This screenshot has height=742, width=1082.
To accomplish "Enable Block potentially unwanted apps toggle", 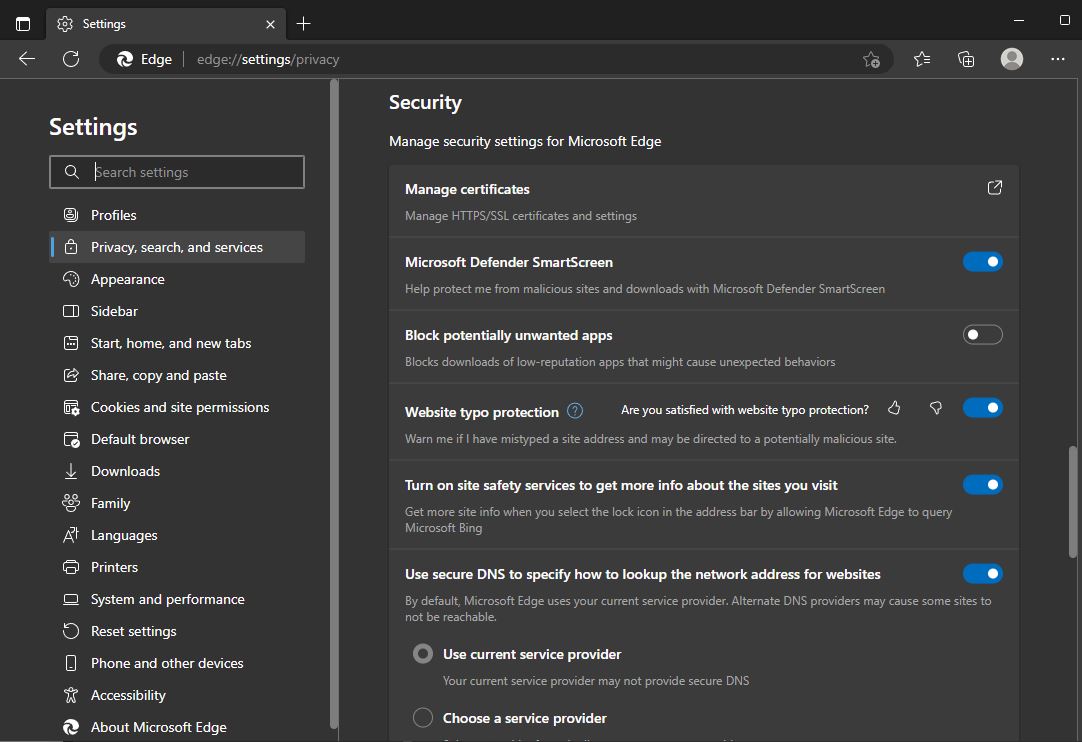I will click(982, 335).
